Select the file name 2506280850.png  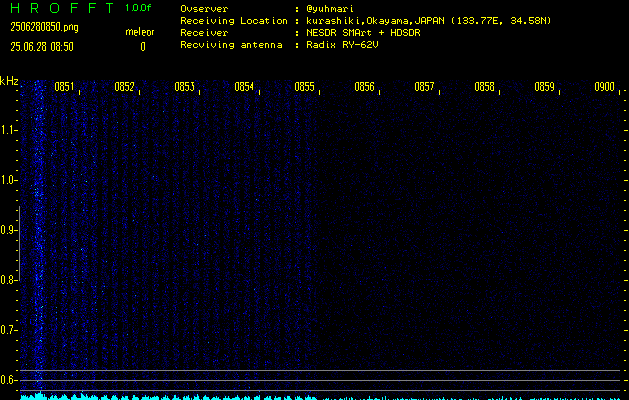[x=44, y=27]
